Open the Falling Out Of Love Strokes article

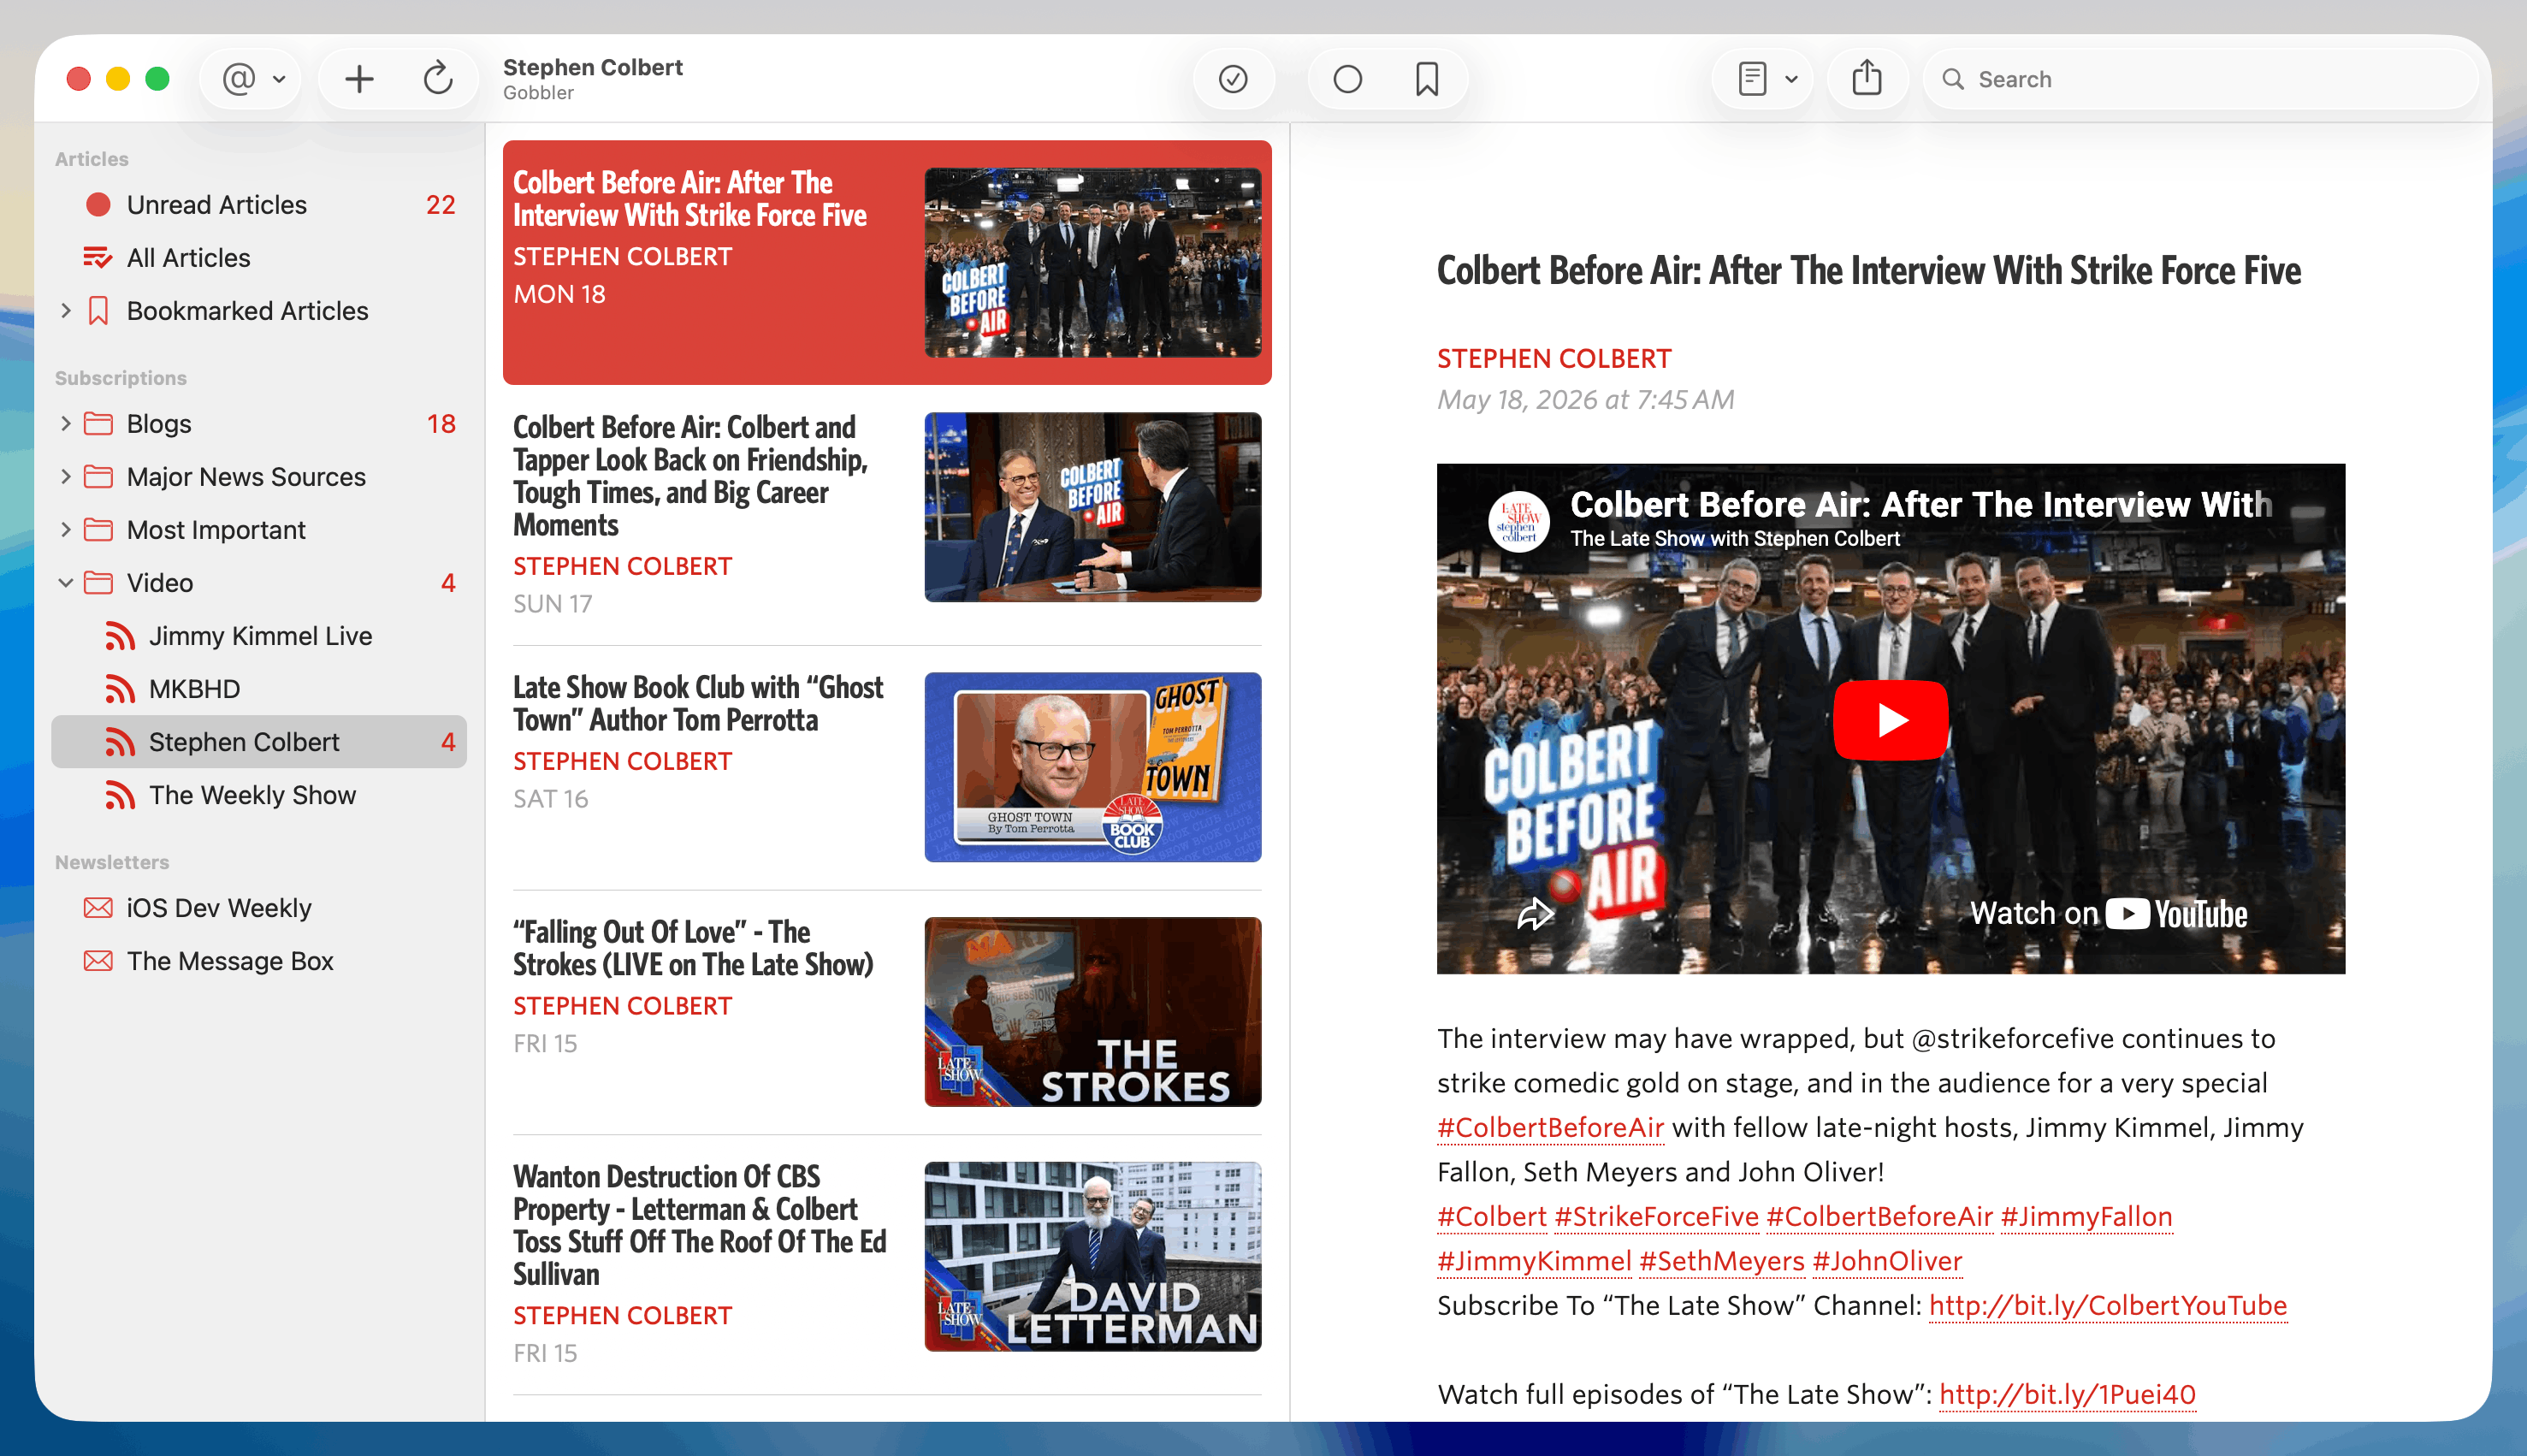tap(887, 1012)
